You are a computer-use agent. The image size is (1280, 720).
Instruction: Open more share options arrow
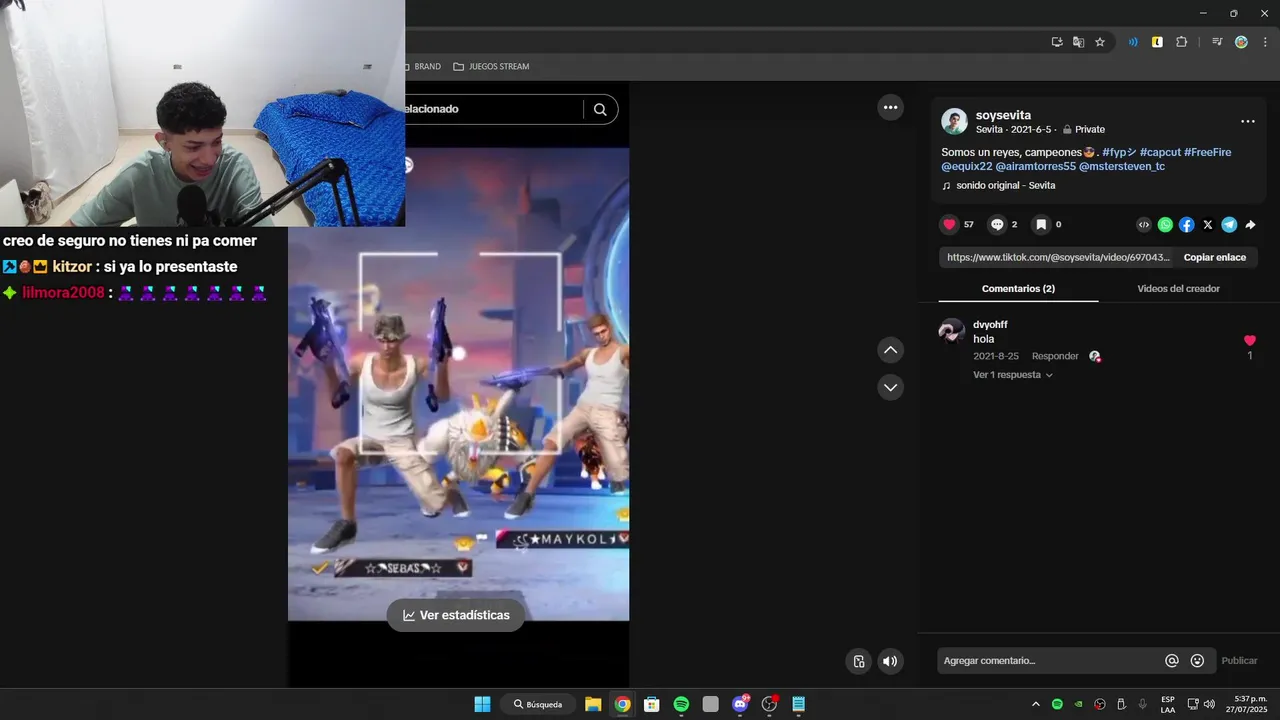click(x=1250, y=225)
